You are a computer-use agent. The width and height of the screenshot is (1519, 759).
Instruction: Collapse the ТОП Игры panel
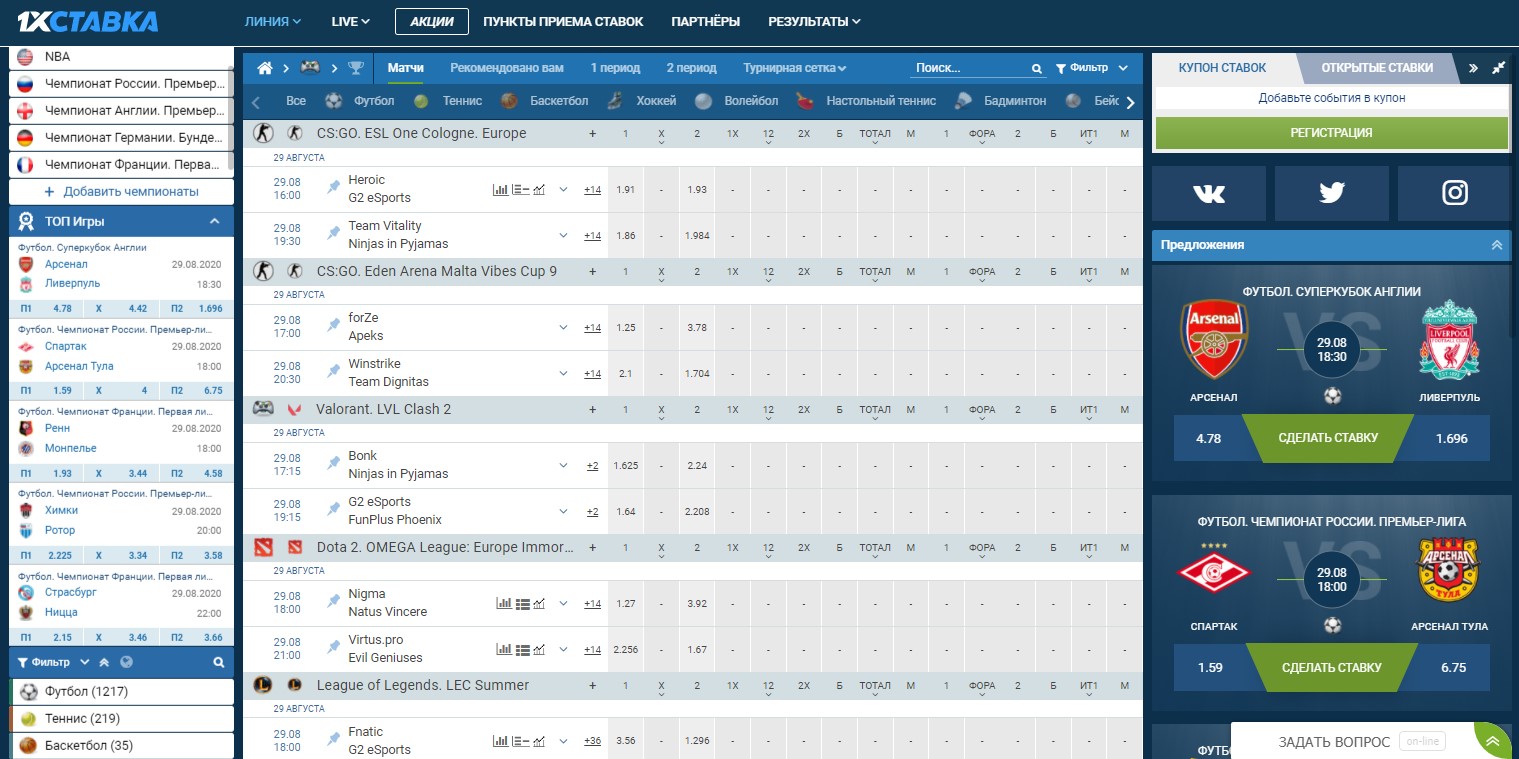click(x=214, y=221)
